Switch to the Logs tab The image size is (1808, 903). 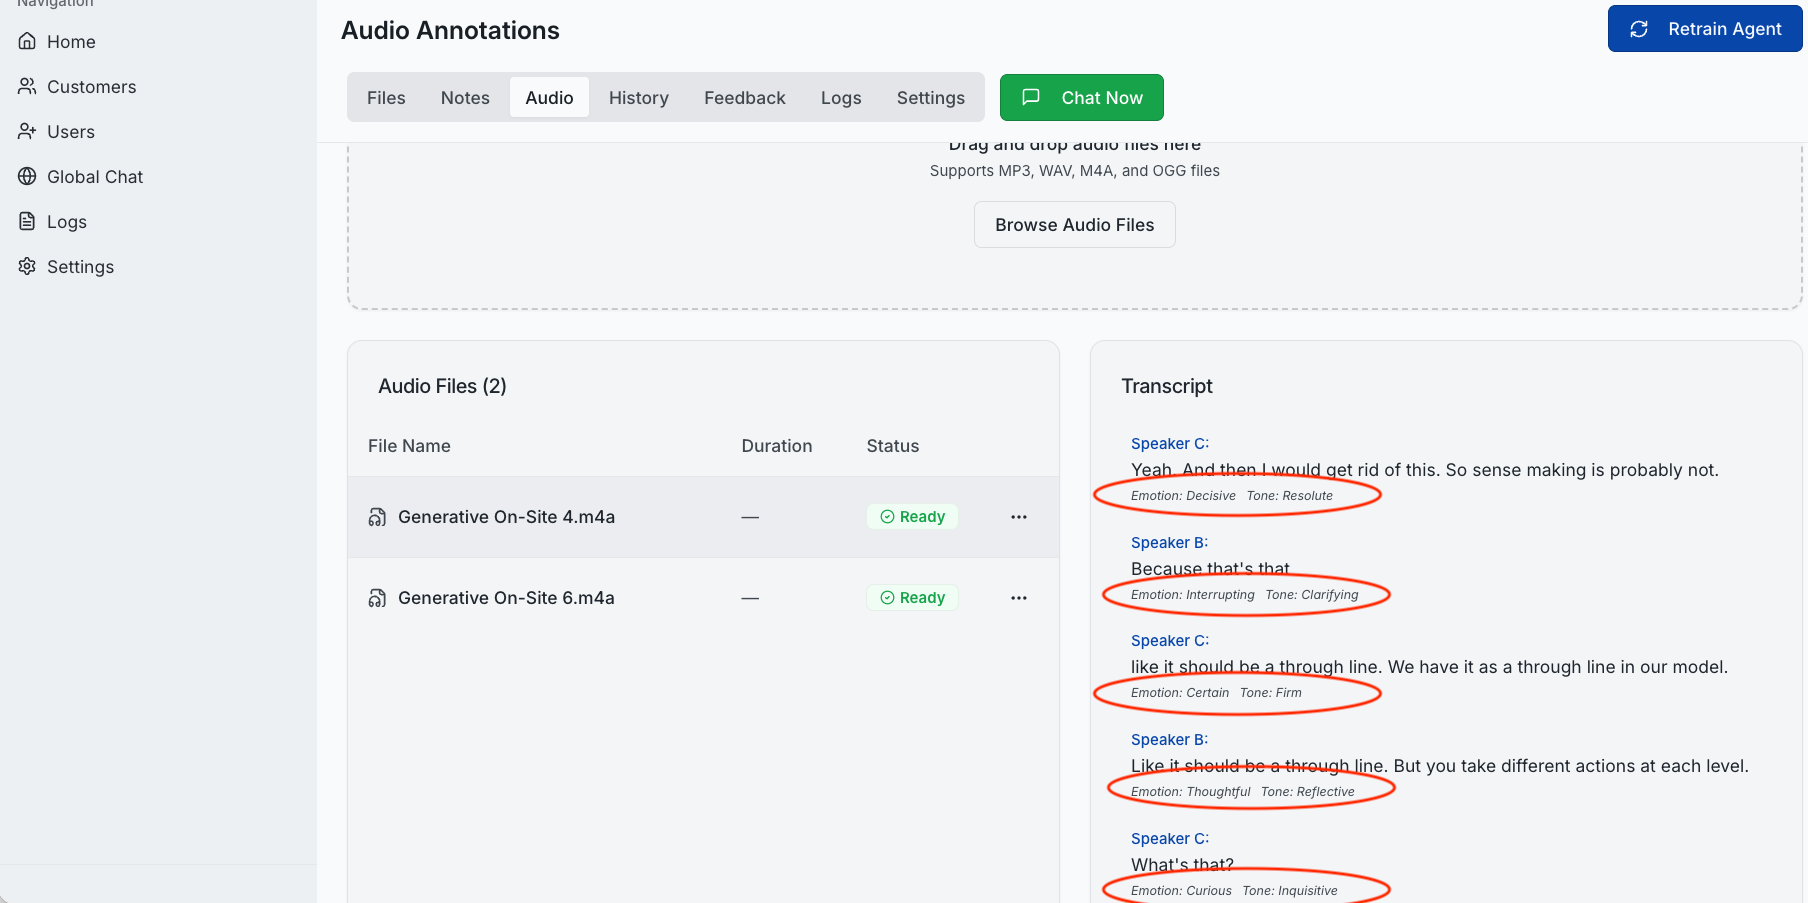841,97
